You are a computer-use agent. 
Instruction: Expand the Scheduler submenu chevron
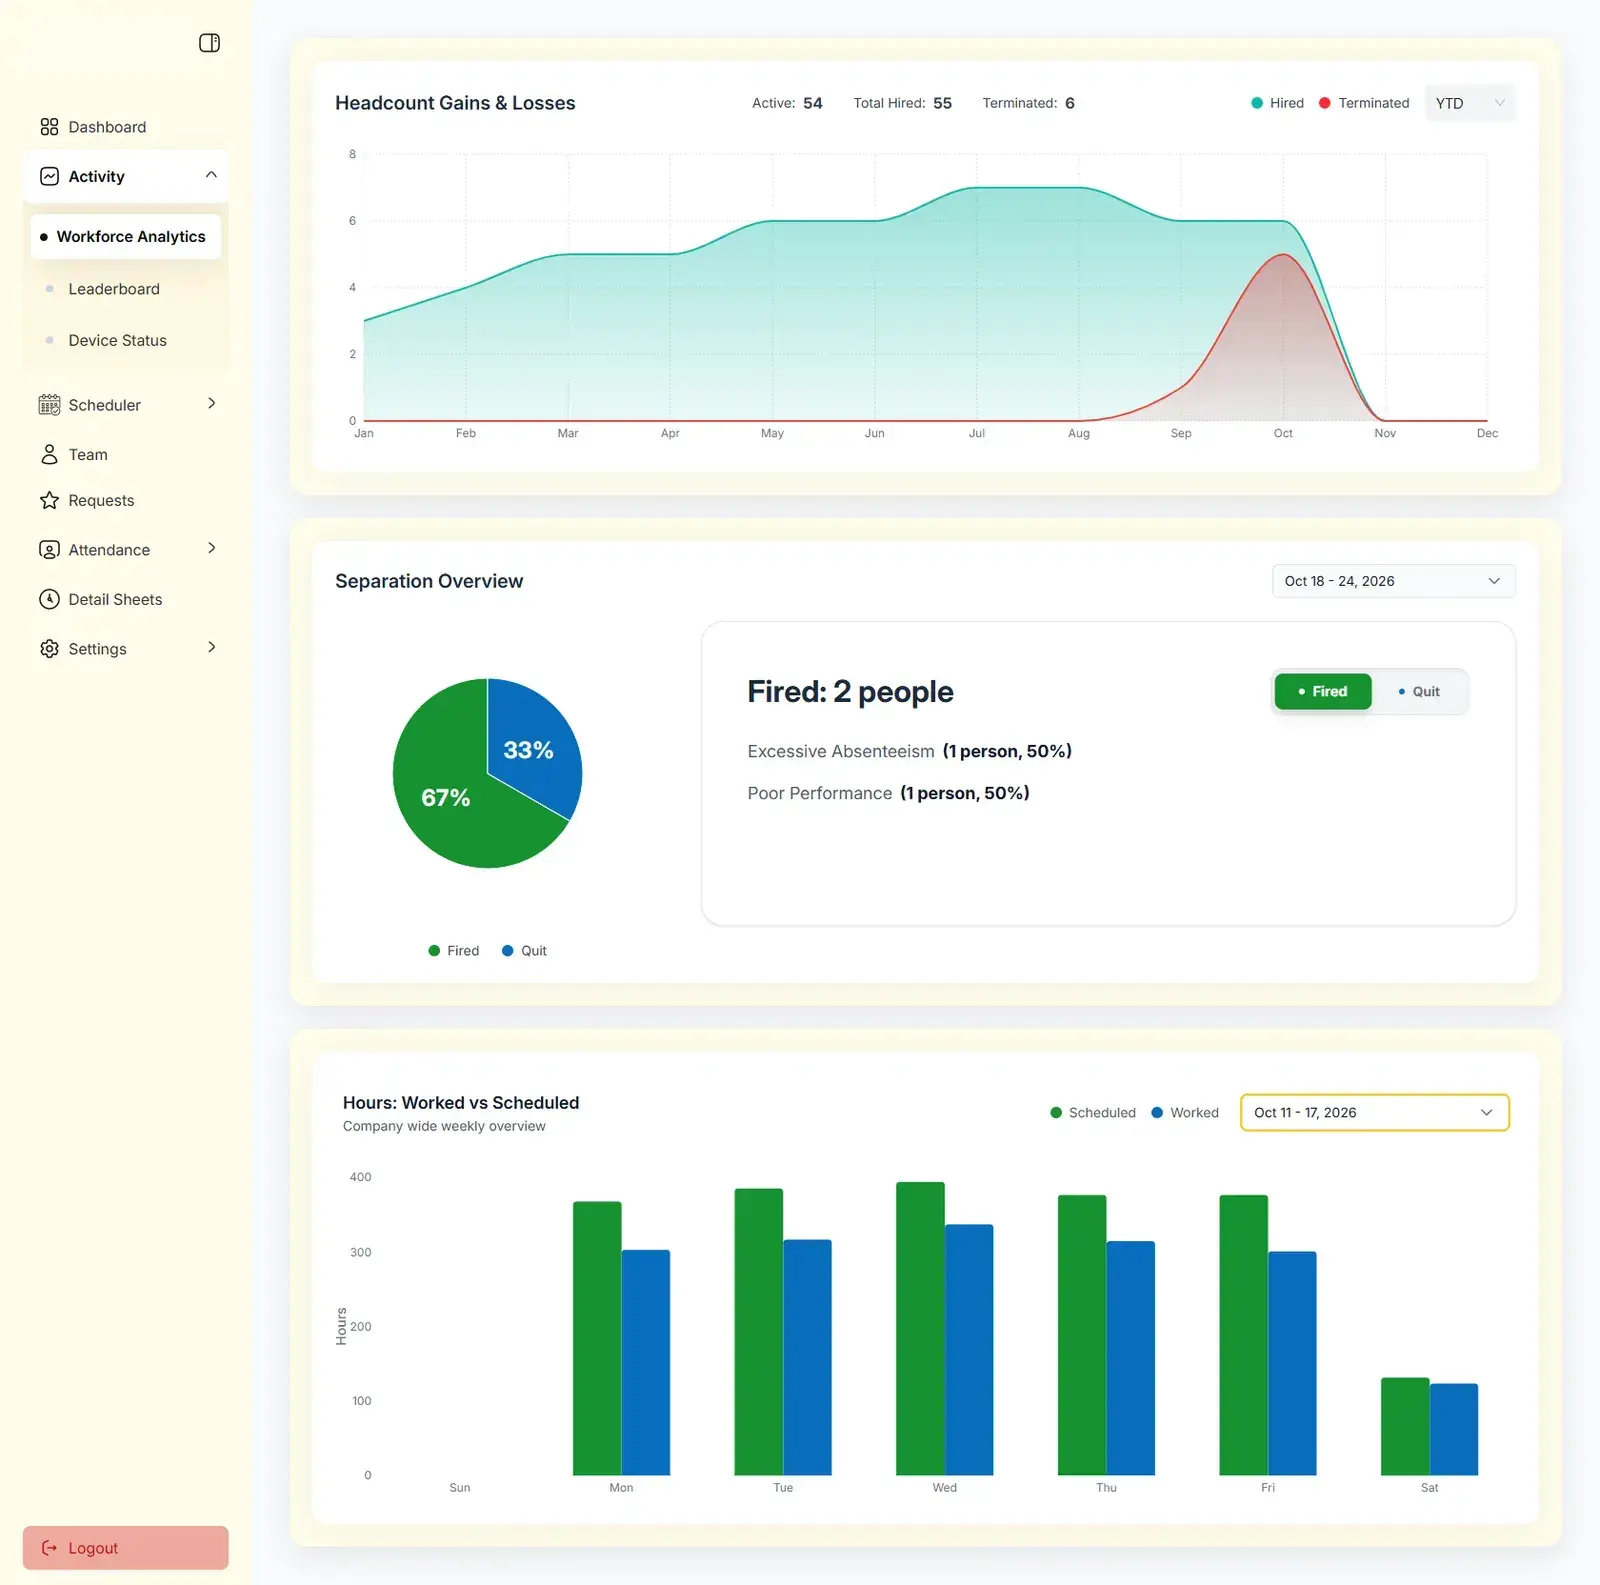[x=211, y=403]
